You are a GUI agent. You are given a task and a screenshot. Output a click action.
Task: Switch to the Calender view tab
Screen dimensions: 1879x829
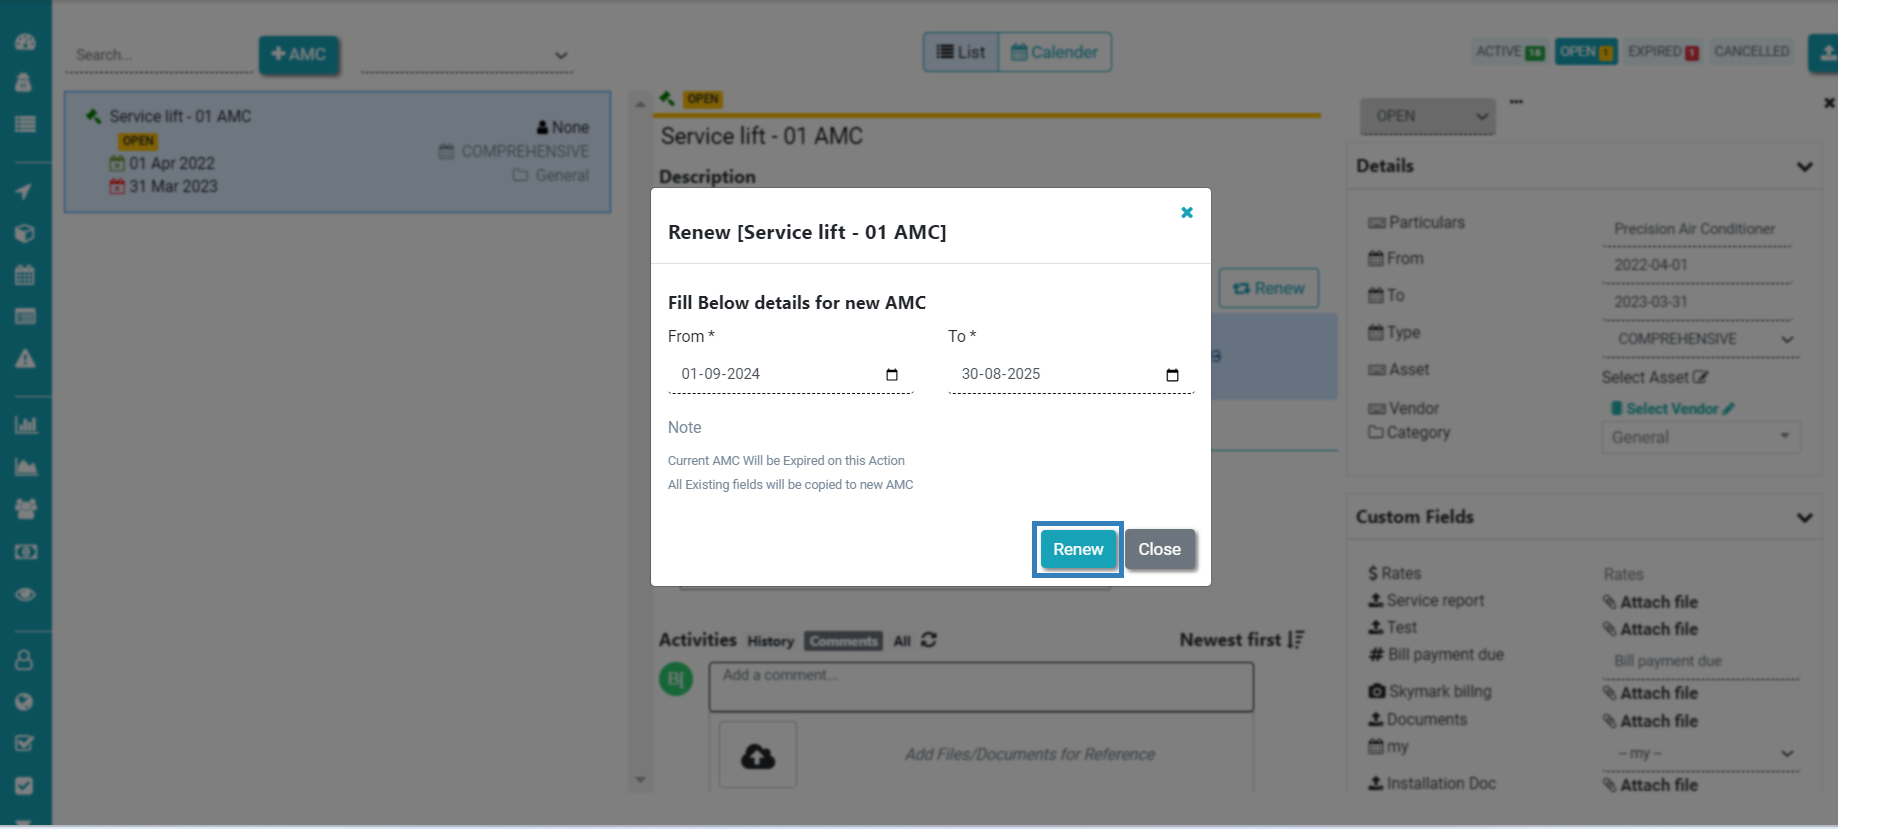click(1054, 52)
